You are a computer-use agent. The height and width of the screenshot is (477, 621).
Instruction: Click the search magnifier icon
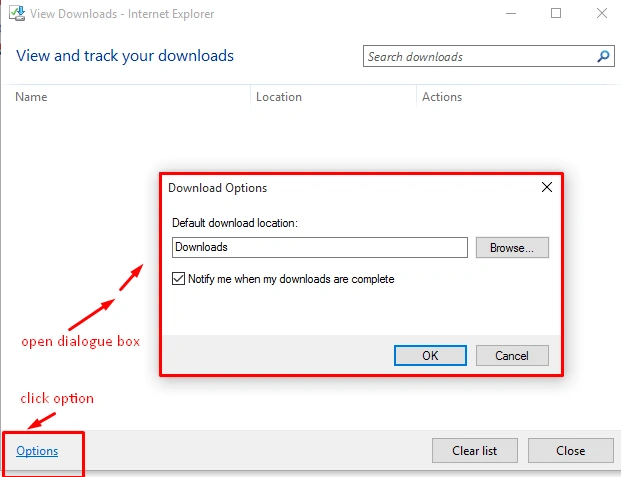[603, 56]
